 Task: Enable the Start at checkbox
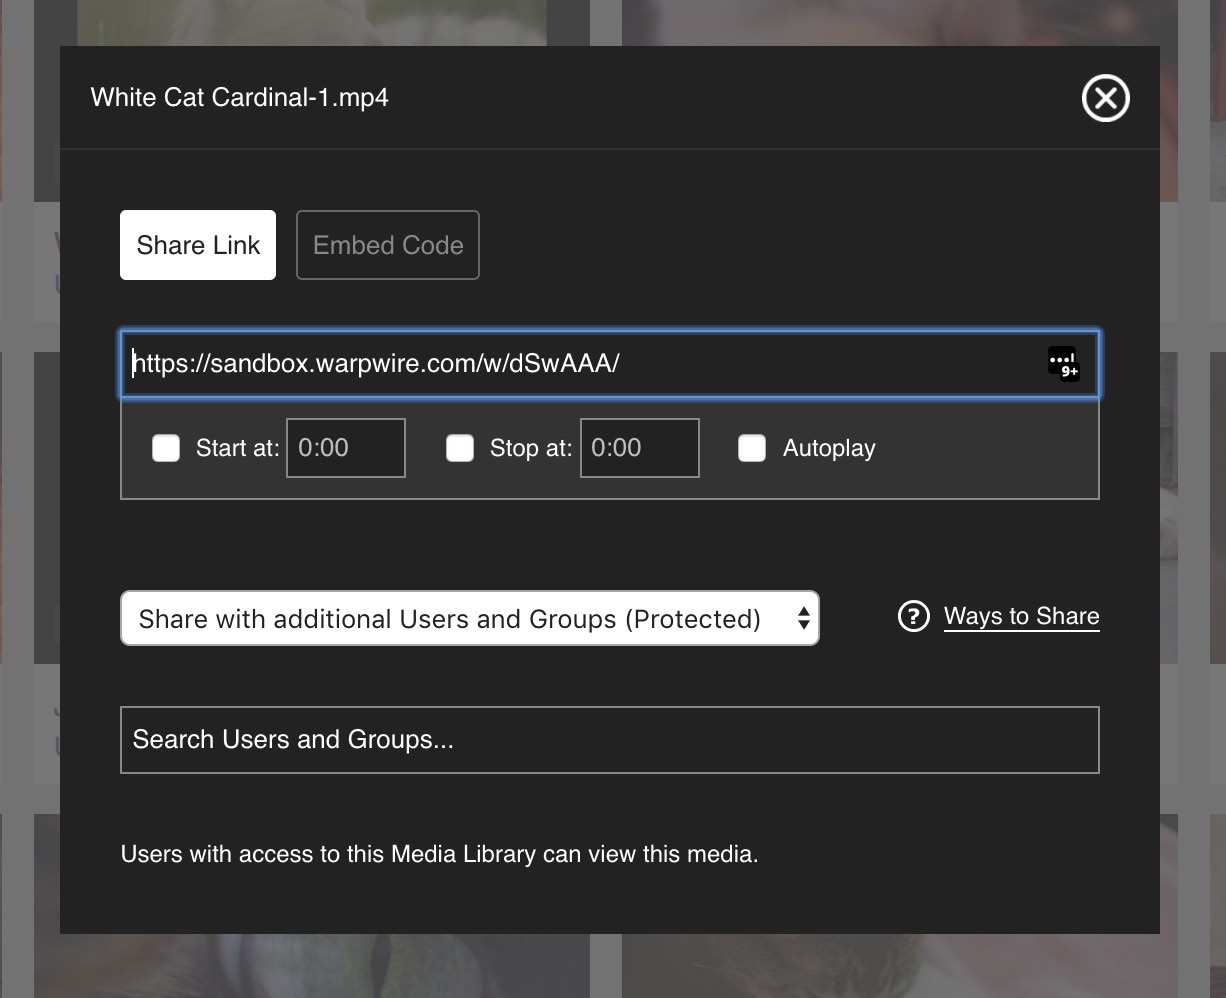tap(166, 448)
